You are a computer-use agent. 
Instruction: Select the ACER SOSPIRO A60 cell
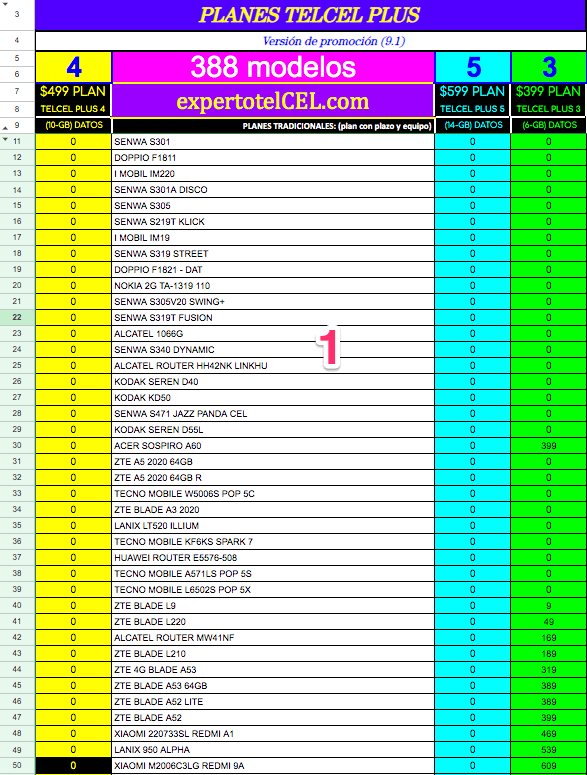coord(273,446)
